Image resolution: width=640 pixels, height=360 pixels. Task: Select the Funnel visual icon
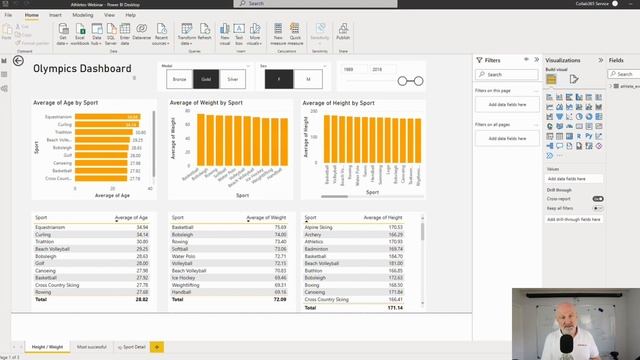[x=559, y=117]
